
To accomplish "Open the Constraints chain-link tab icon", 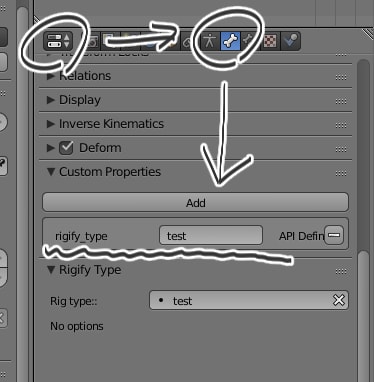I will 189,41.
